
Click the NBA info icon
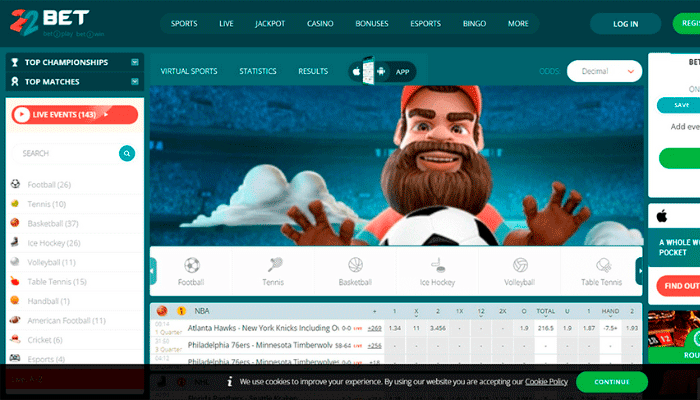point(181,311)
